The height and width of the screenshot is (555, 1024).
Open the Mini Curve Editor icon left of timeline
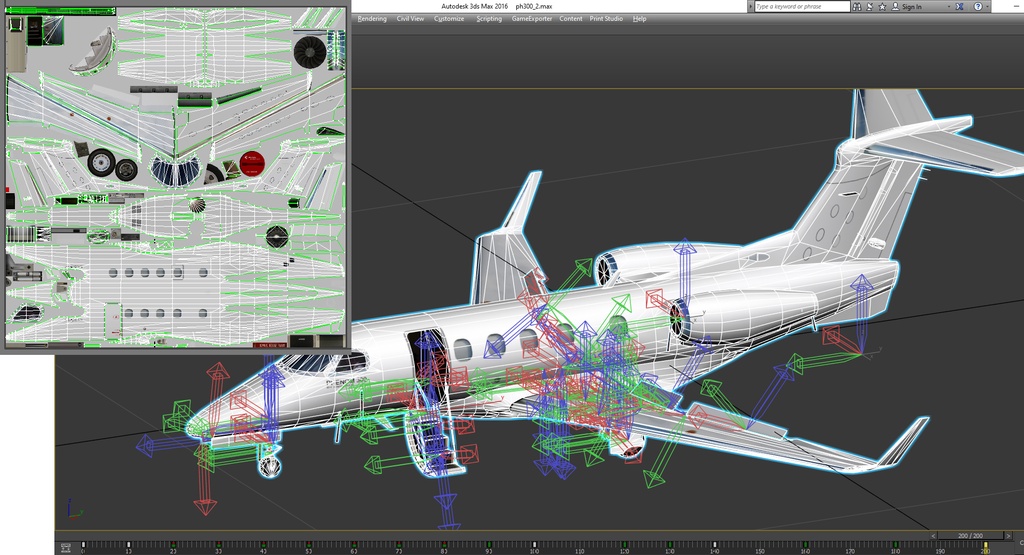[x=65, y=547]
